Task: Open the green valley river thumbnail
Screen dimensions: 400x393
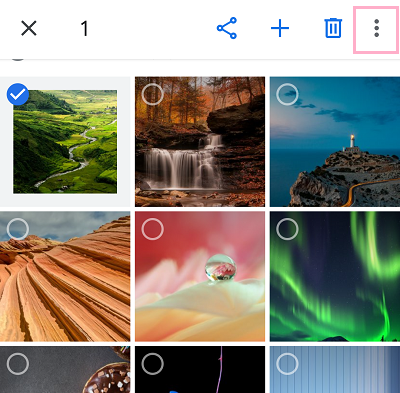Action: [65, 142]
